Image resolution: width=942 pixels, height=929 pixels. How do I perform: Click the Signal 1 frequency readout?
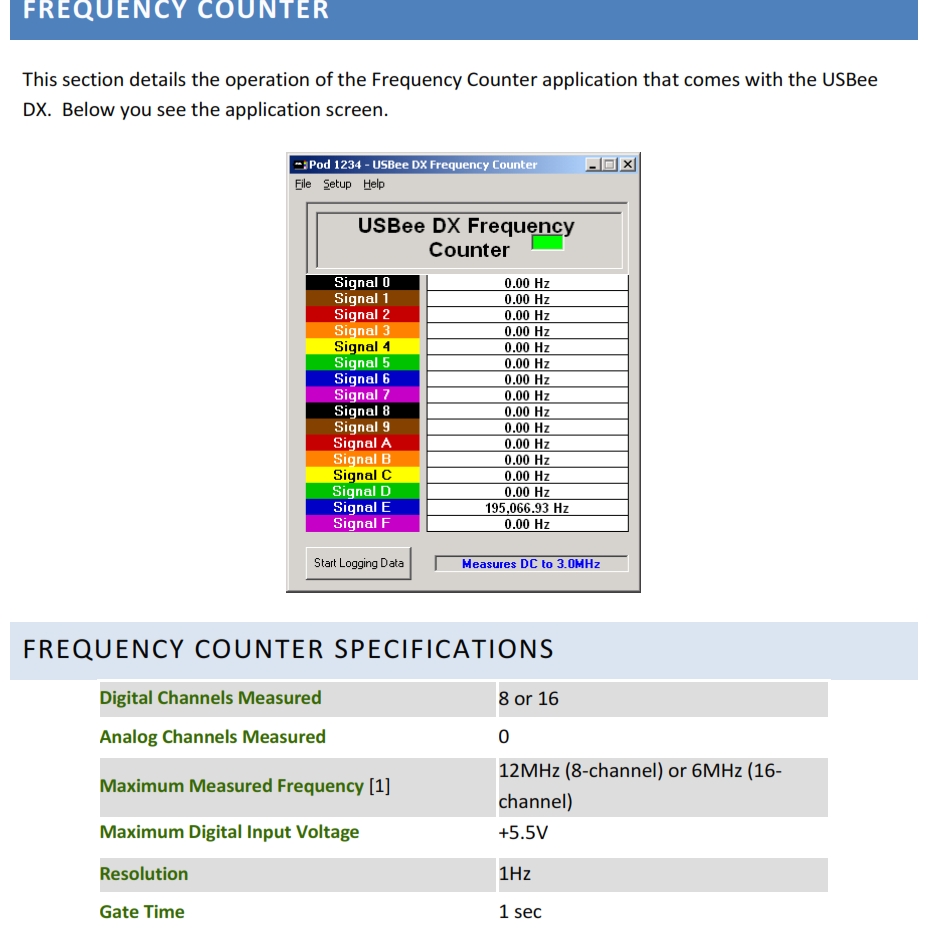point(527,299)
